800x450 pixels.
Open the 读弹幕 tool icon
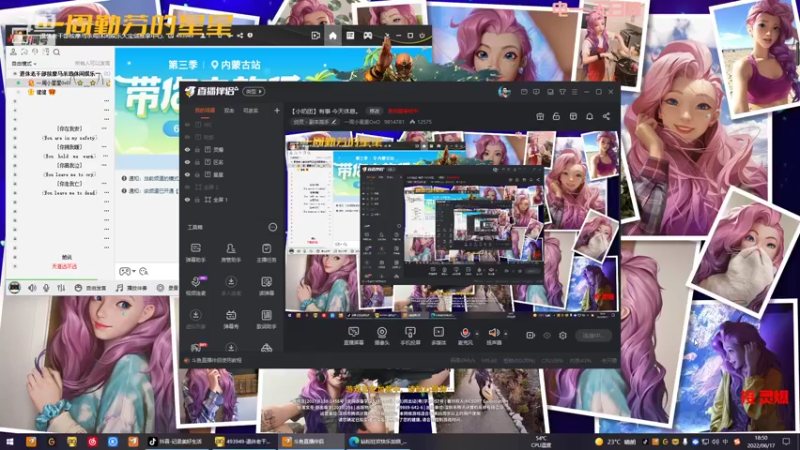(266, 286)
